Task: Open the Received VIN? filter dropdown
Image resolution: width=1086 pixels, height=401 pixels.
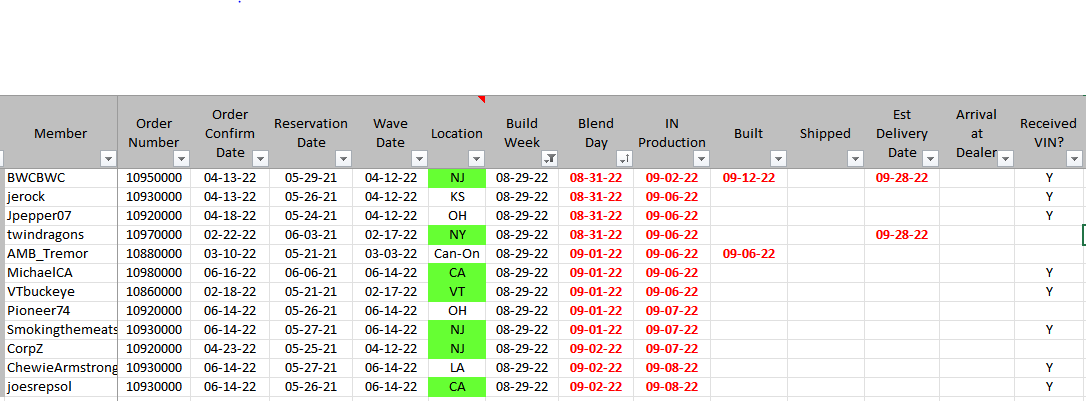Action: [x=1074, y=159]
